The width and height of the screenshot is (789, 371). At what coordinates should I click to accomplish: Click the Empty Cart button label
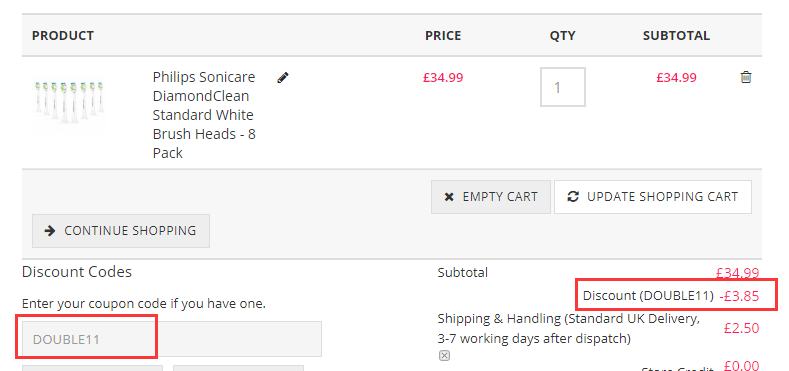pos(500,196)
